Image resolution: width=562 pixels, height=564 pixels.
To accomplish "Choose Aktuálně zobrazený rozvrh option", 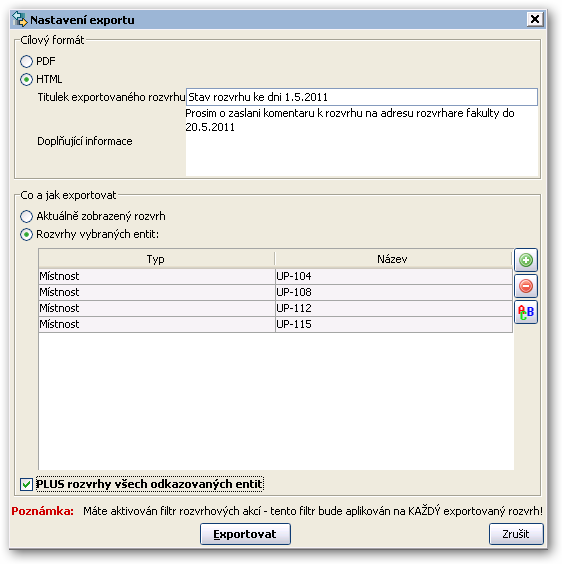I will pos(26,217).
